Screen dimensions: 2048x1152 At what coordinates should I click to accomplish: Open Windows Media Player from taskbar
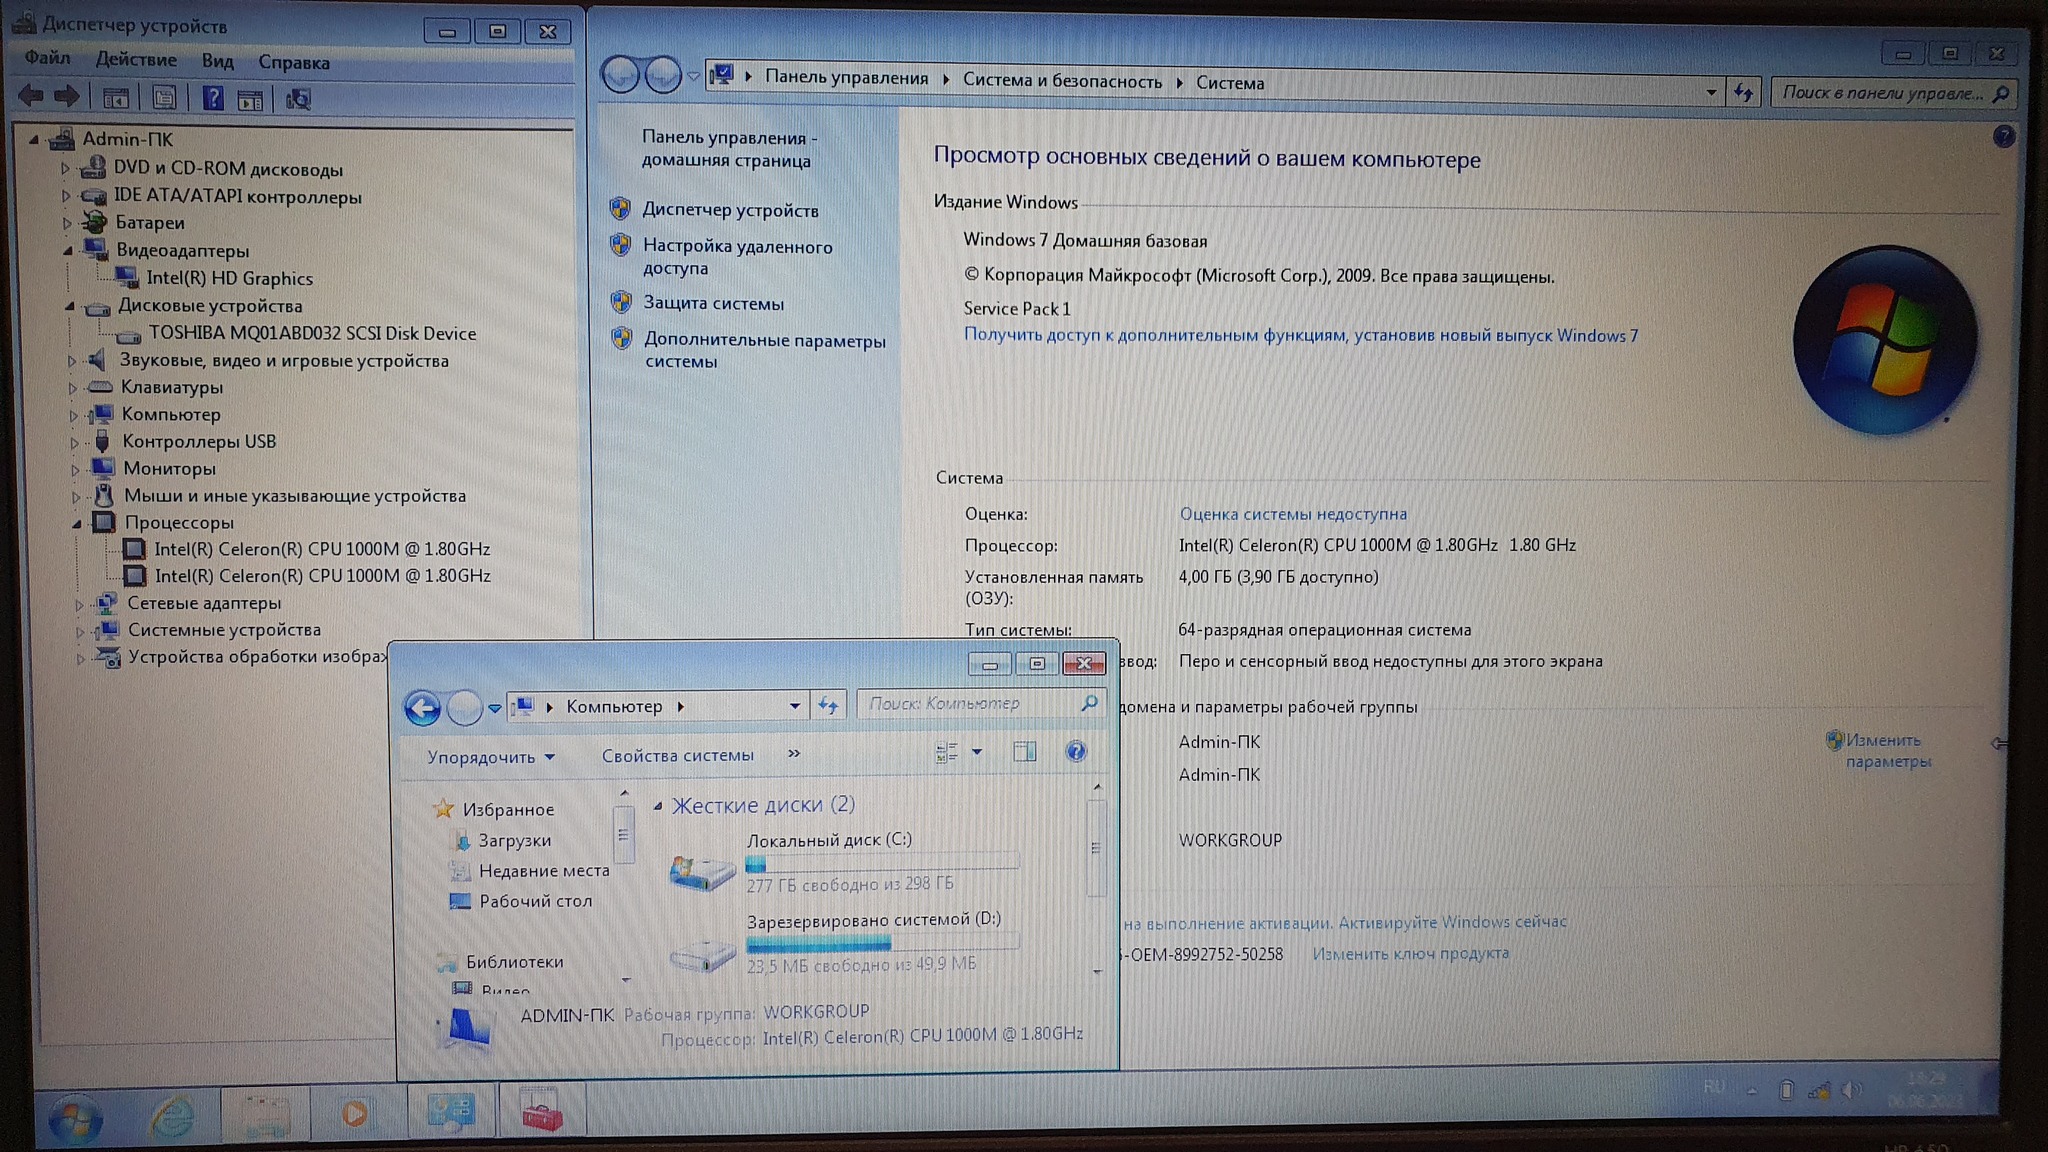tap(354, 1113)
